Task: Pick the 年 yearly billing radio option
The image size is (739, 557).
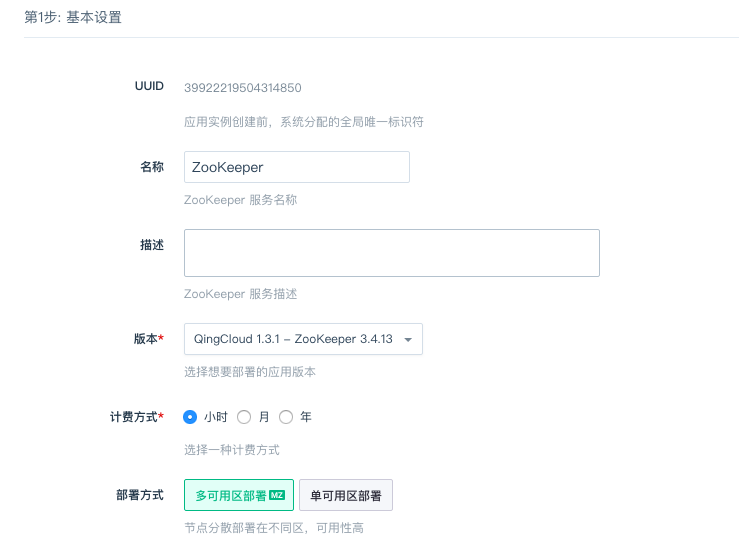Action: point(286,417)
